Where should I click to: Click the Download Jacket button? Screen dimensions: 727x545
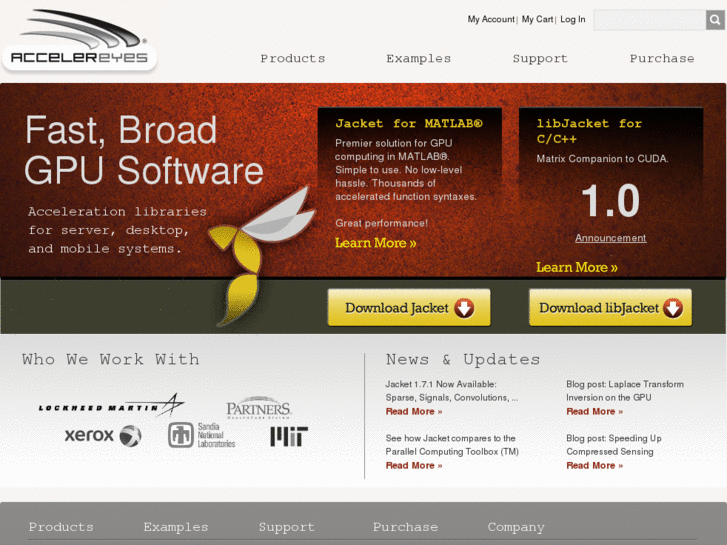(409, 308)
